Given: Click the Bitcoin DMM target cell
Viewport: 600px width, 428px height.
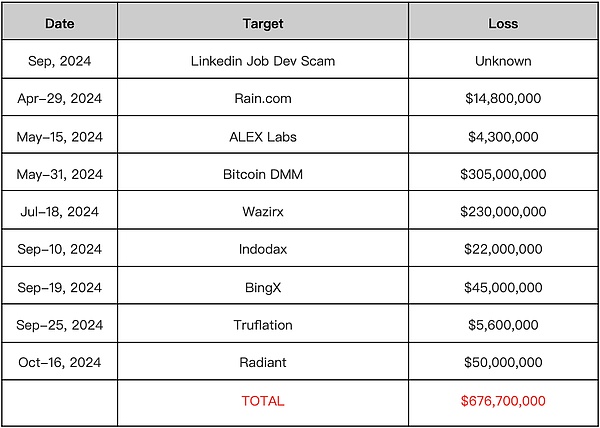Looking at the screenshot, I should 262,174.
